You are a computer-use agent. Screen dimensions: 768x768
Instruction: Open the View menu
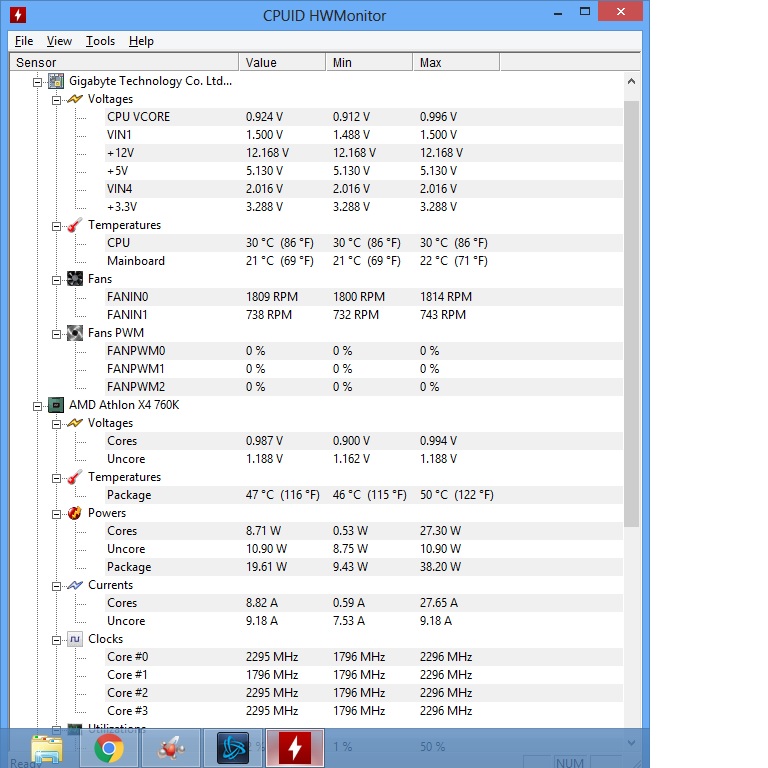[59, 41]
